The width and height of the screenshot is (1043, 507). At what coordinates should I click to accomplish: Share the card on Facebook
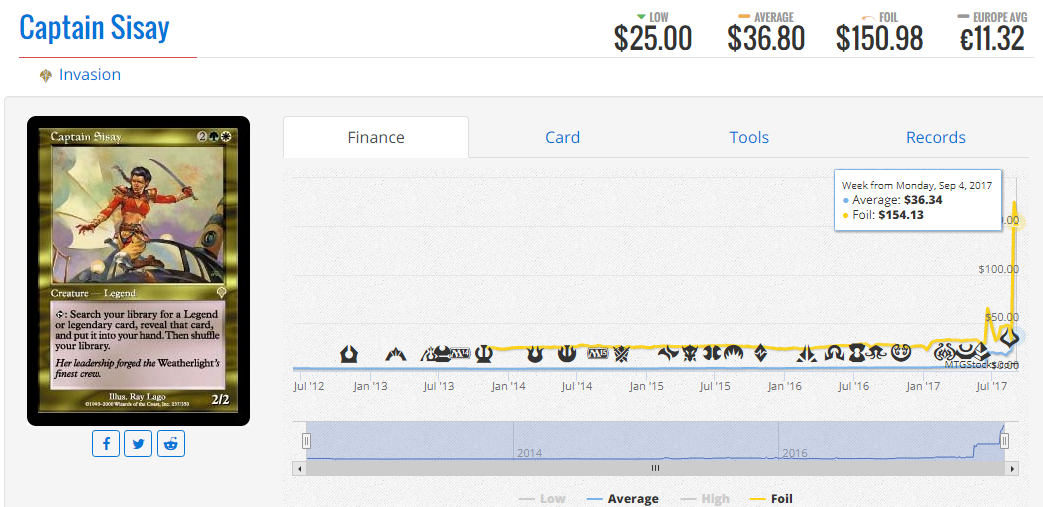tap(106, 444)
